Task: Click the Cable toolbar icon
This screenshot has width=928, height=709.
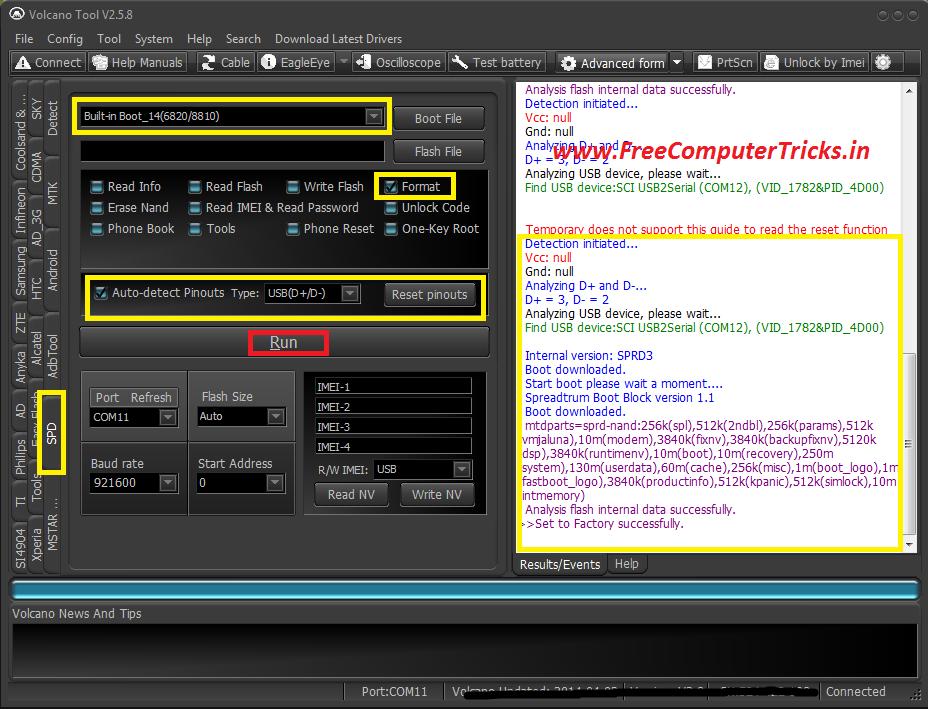Action: click(x=225, y=62)
